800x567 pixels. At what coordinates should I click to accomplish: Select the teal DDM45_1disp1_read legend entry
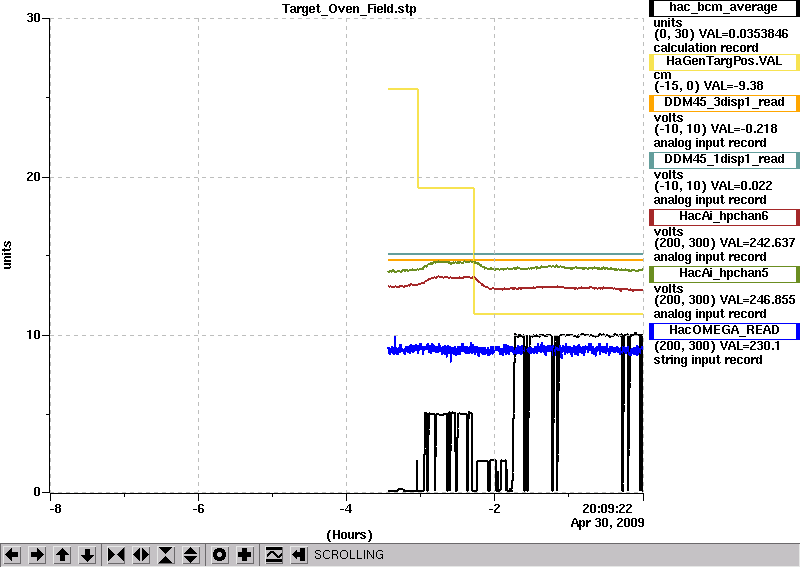click(x=724, y=160)
